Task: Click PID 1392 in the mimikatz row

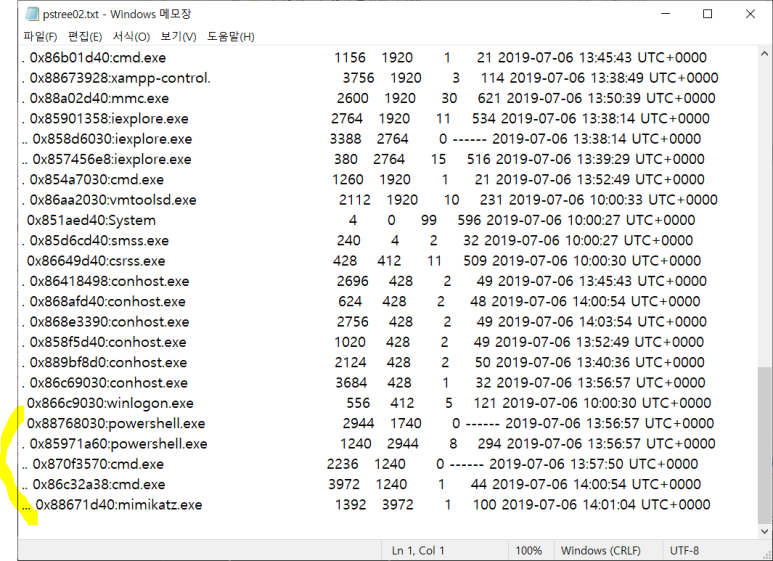Action: click(x=351, y=504)
